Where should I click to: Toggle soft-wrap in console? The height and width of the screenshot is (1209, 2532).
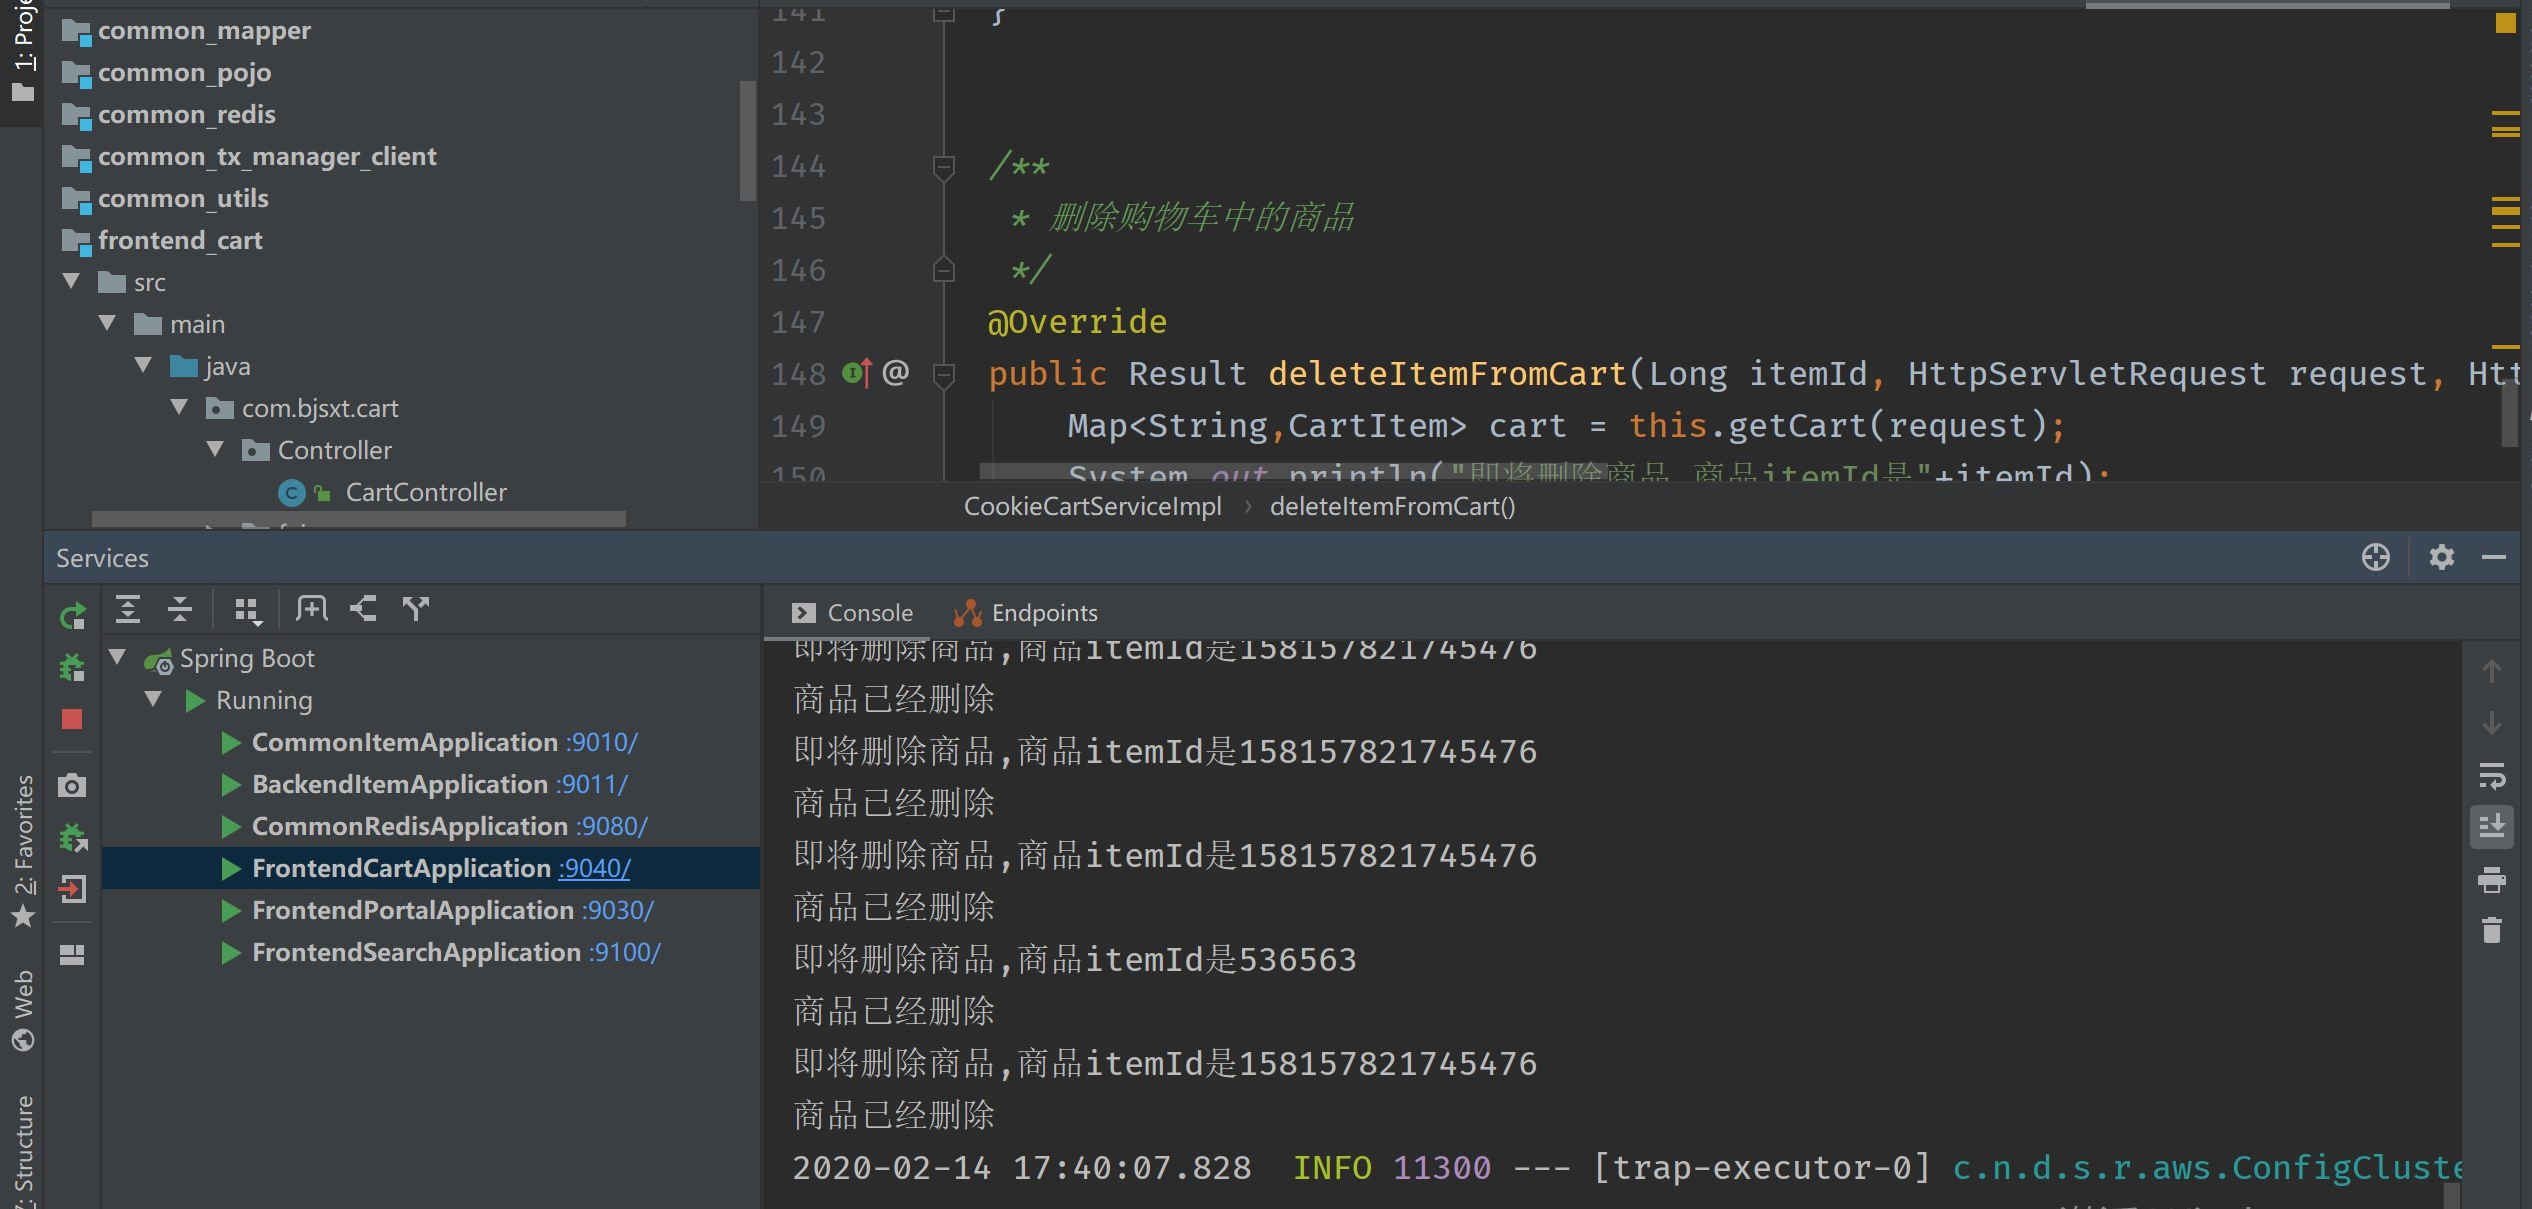click(2492, 775)
